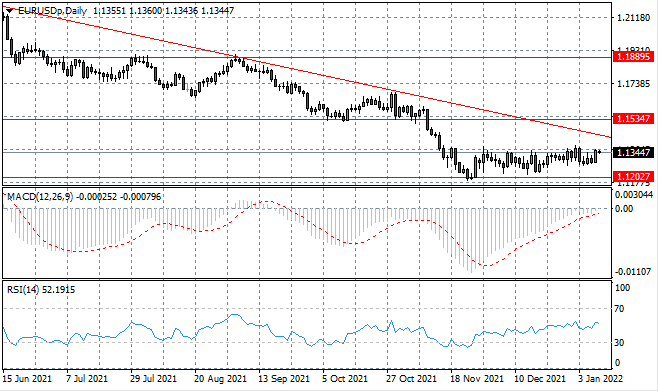Click the 10 Dec 2021 date label
This screenshot has width=658, height=392.
(x=540, y=379)
